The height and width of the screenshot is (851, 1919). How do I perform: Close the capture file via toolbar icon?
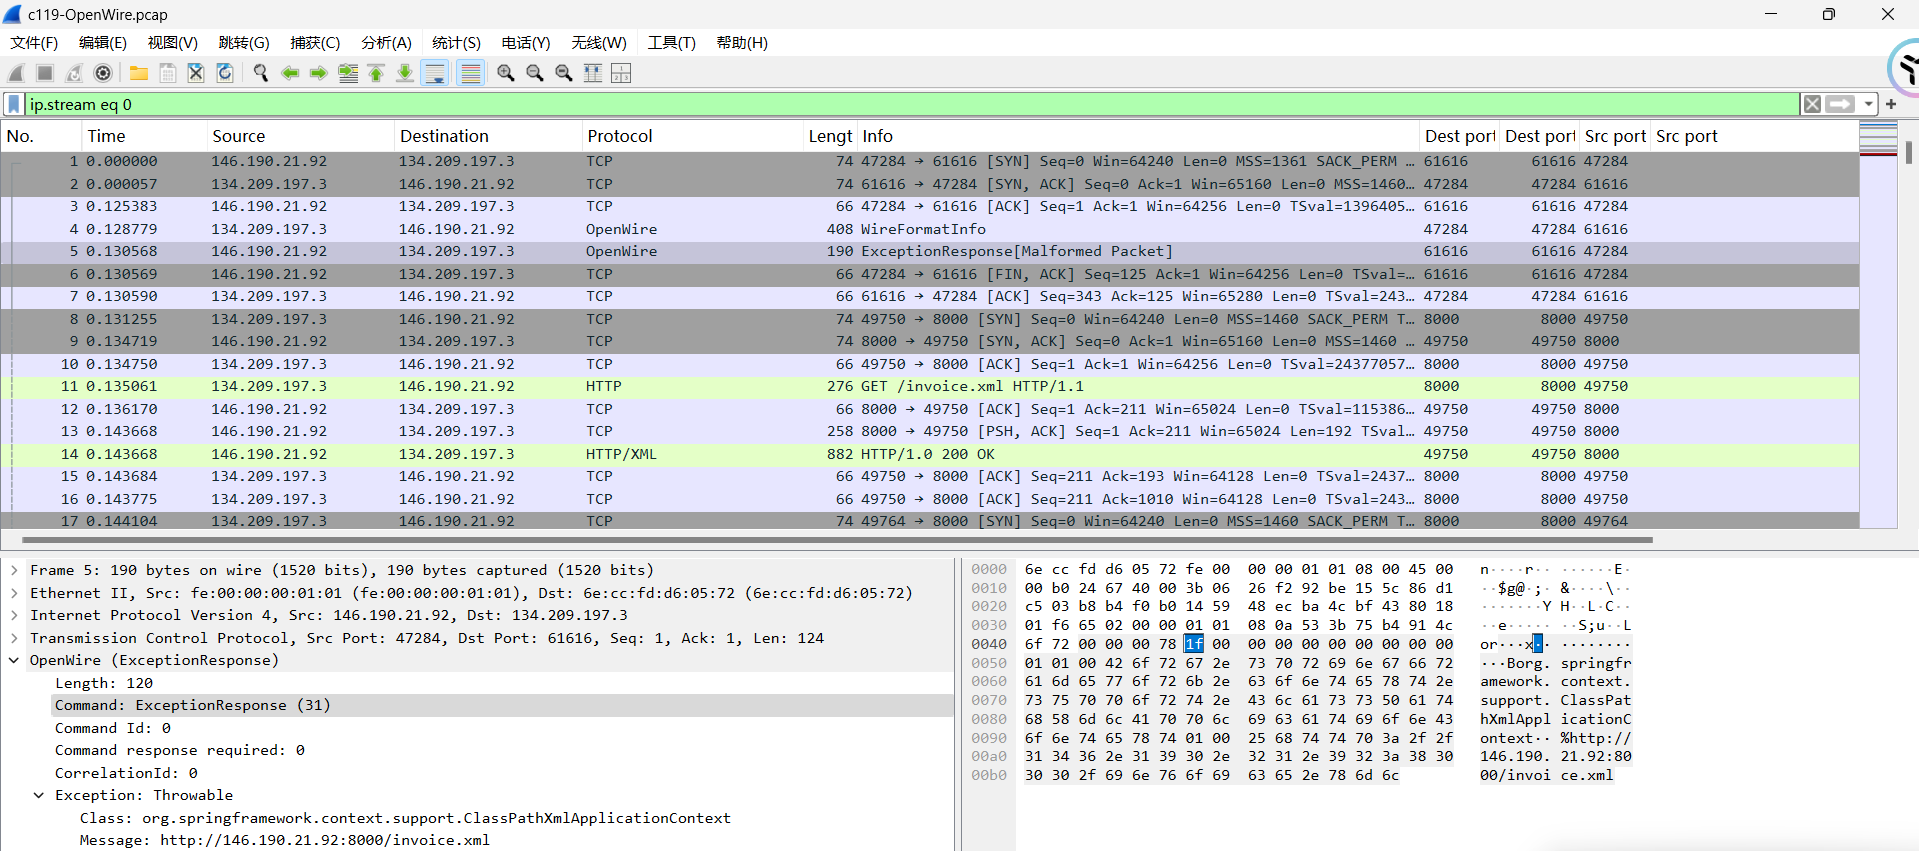[196, 73]
